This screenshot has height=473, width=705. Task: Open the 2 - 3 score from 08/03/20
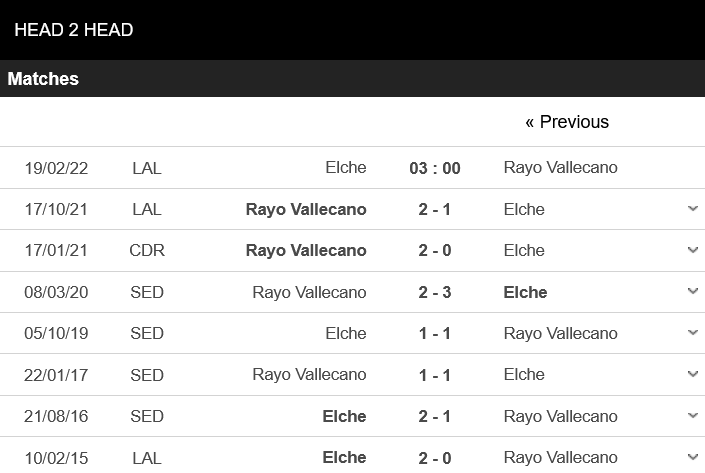coord(434,292)
